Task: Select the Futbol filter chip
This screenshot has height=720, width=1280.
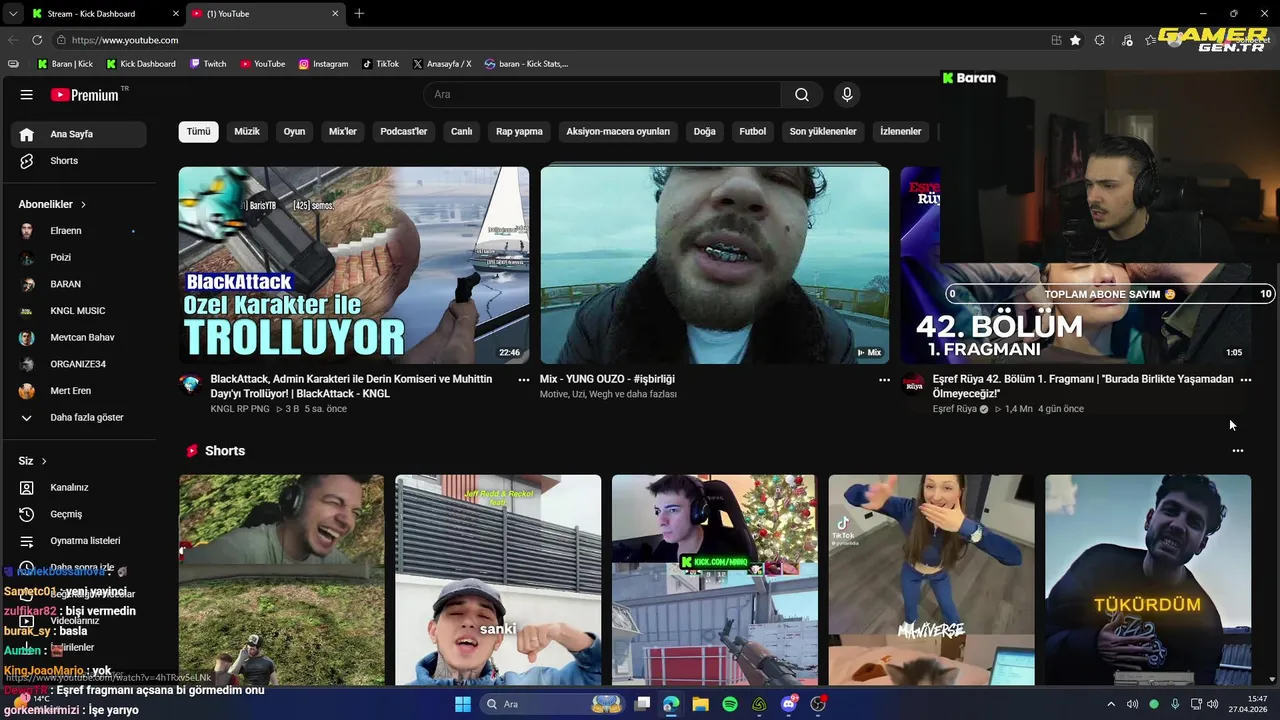Action: point(753,131)
